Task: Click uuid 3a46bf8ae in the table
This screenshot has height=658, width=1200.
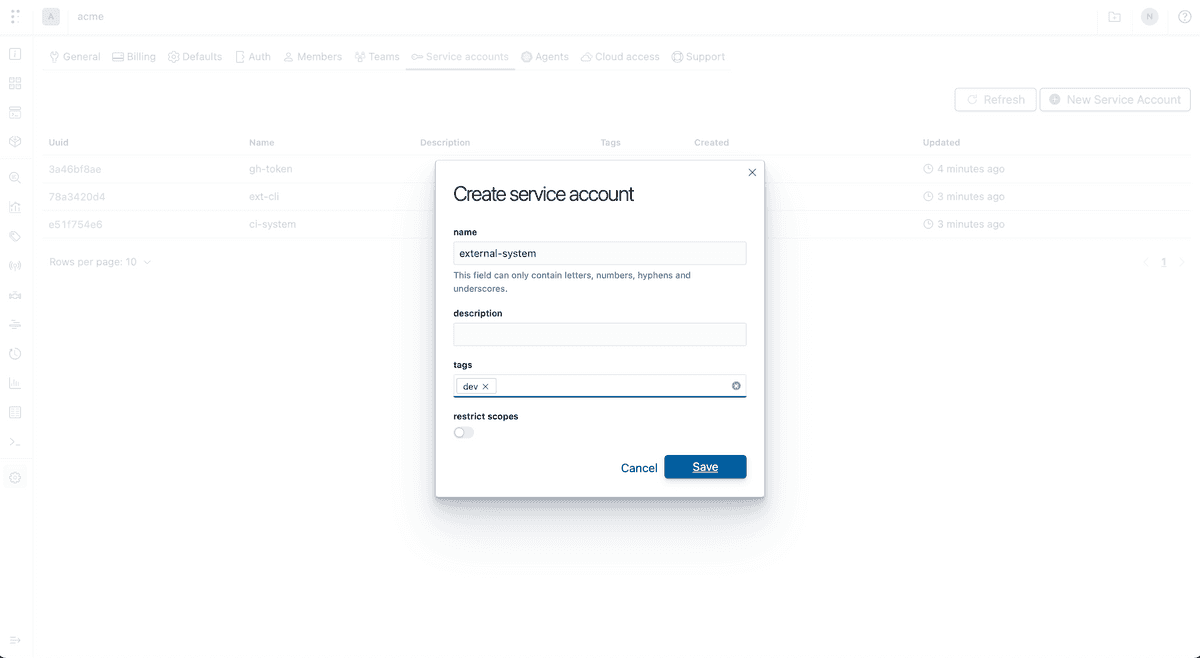Action: click(x=75, y=169)
